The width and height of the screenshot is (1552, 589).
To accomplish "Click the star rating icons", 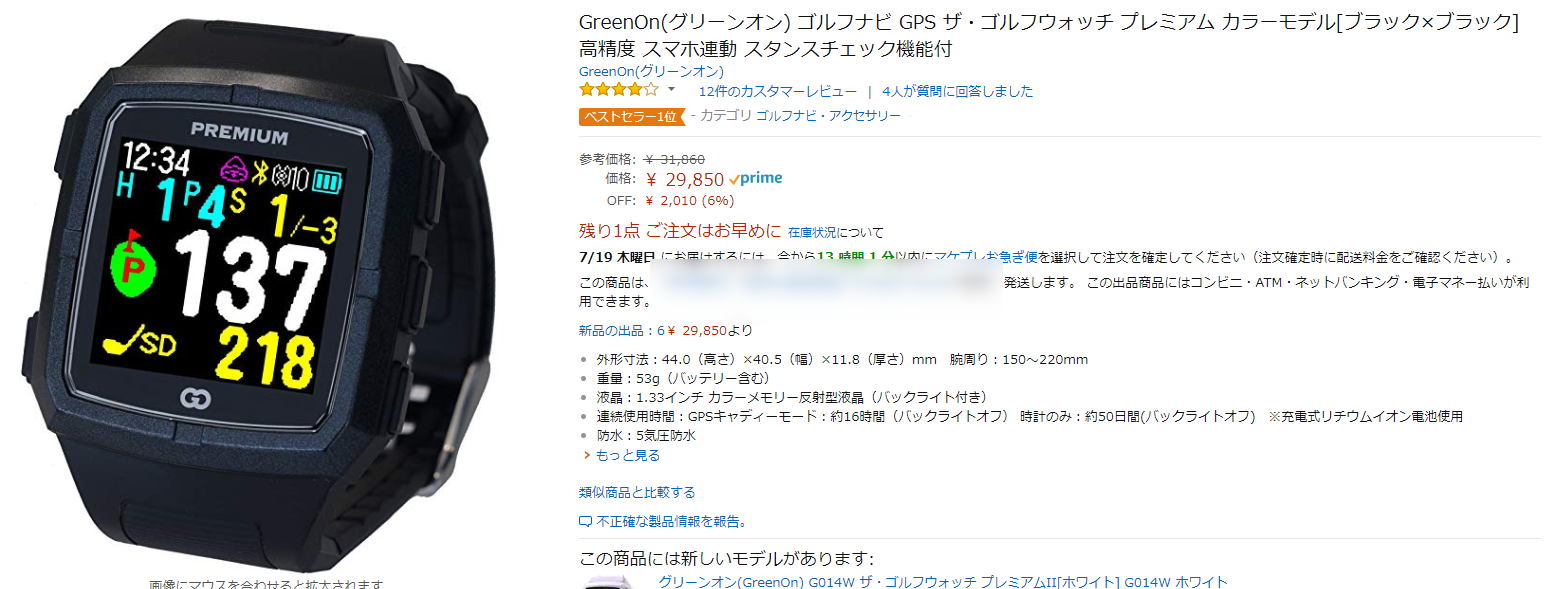I will coord(619,90).
